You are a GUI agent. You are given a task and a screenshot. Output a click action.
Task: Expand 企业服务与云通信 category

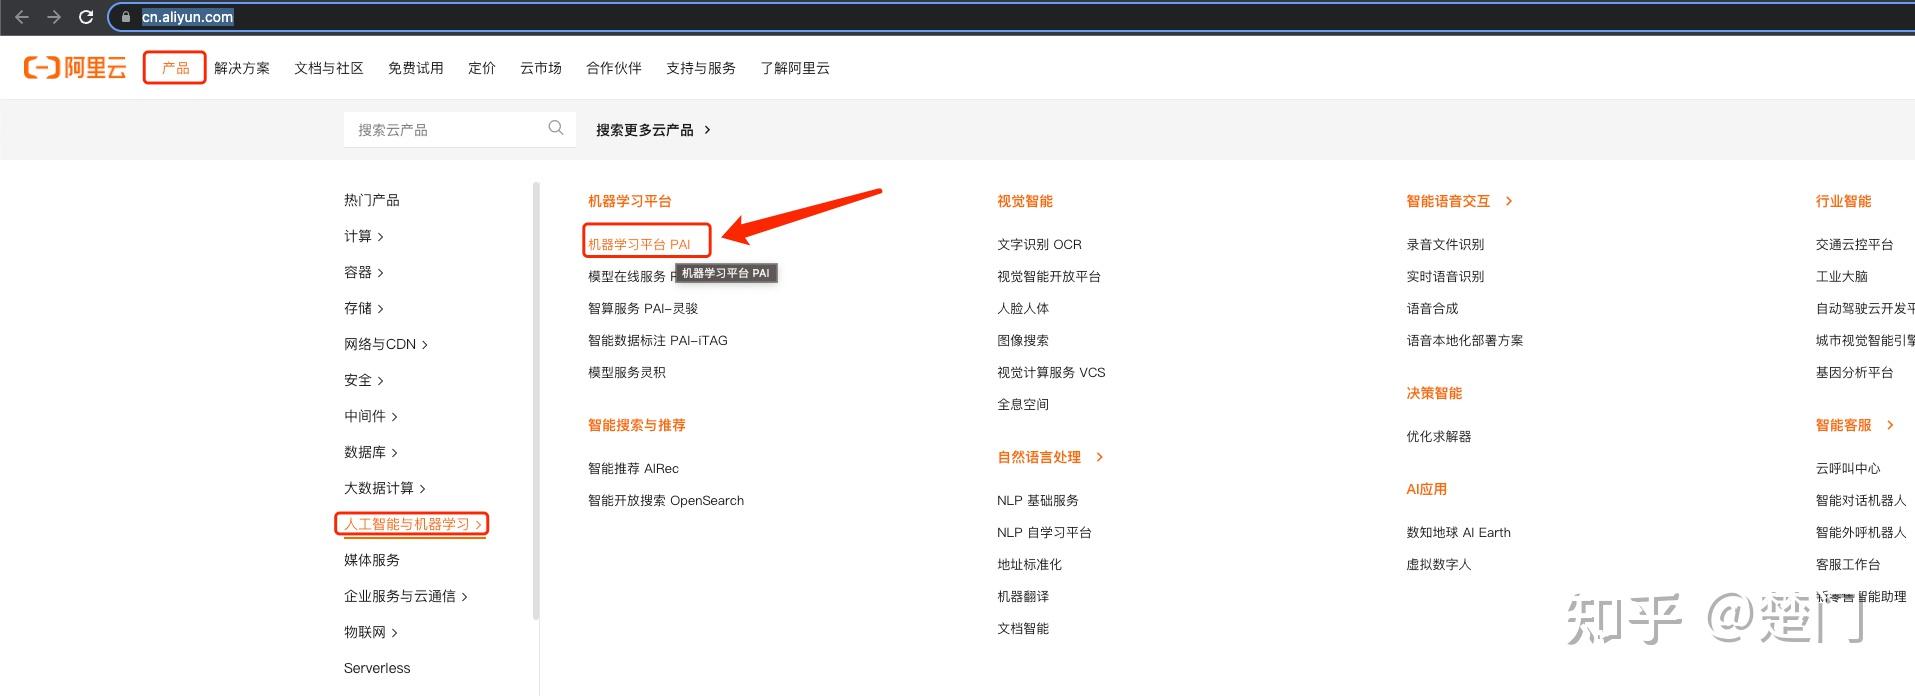406,596
